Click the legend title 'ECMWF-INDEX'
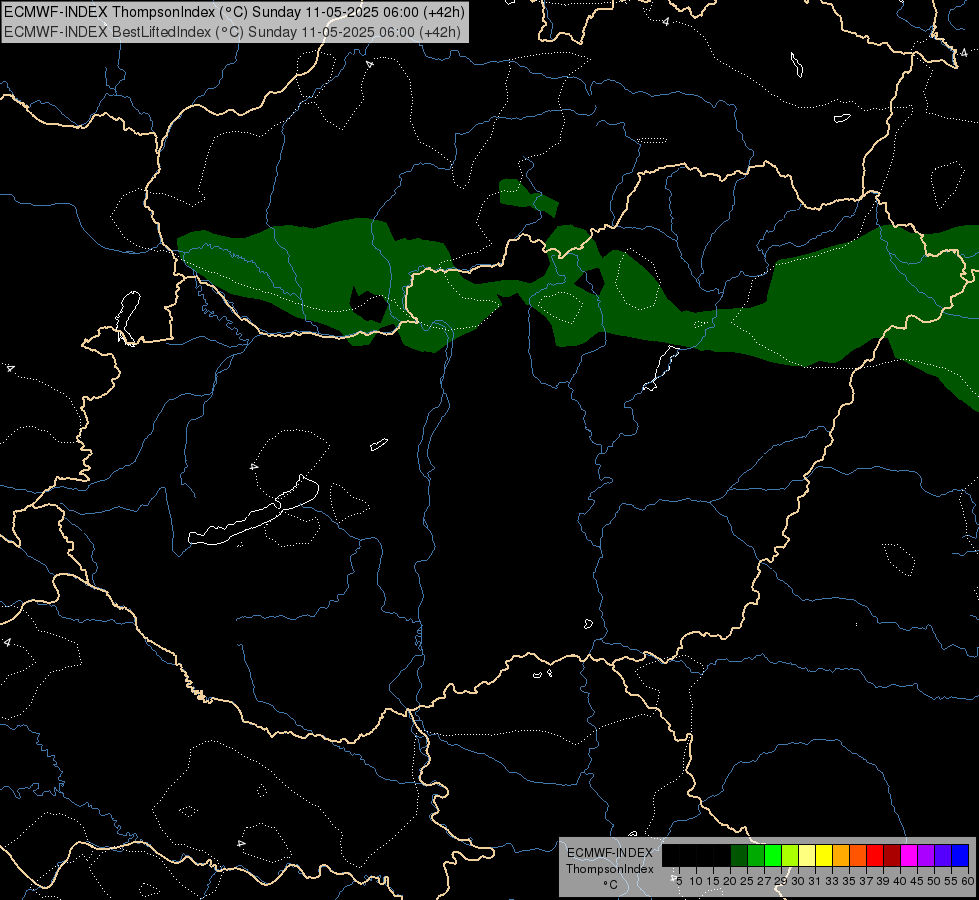The height and width of the screenshot is (900, 979). (x=610, y=853)
